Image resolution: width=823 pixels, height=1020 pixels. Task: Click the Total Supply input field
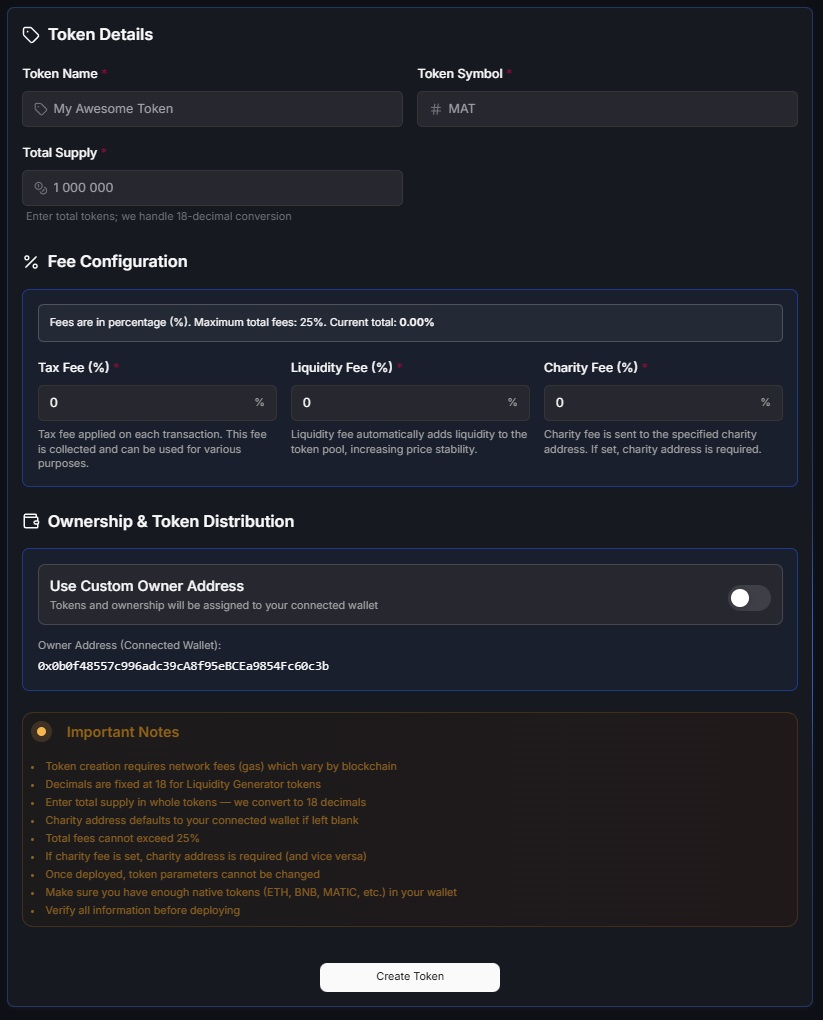pos(212,187)
